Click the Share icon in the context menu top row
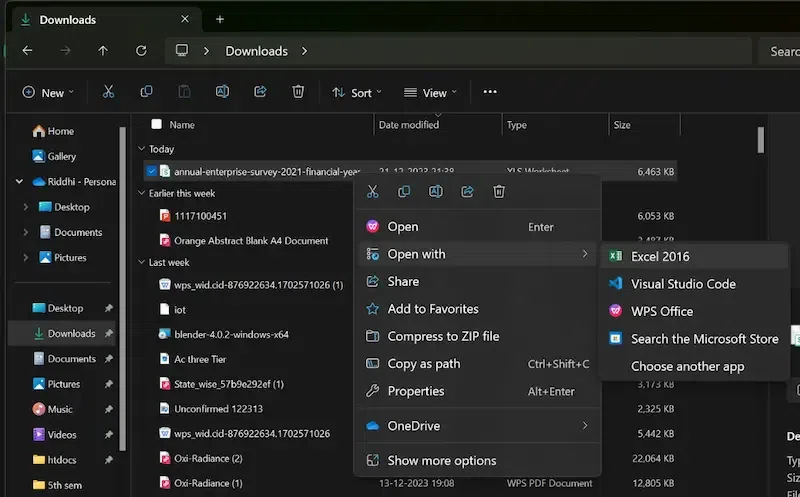Image resolution: width=800 pixels, height=497 pixels. (467, 191)
